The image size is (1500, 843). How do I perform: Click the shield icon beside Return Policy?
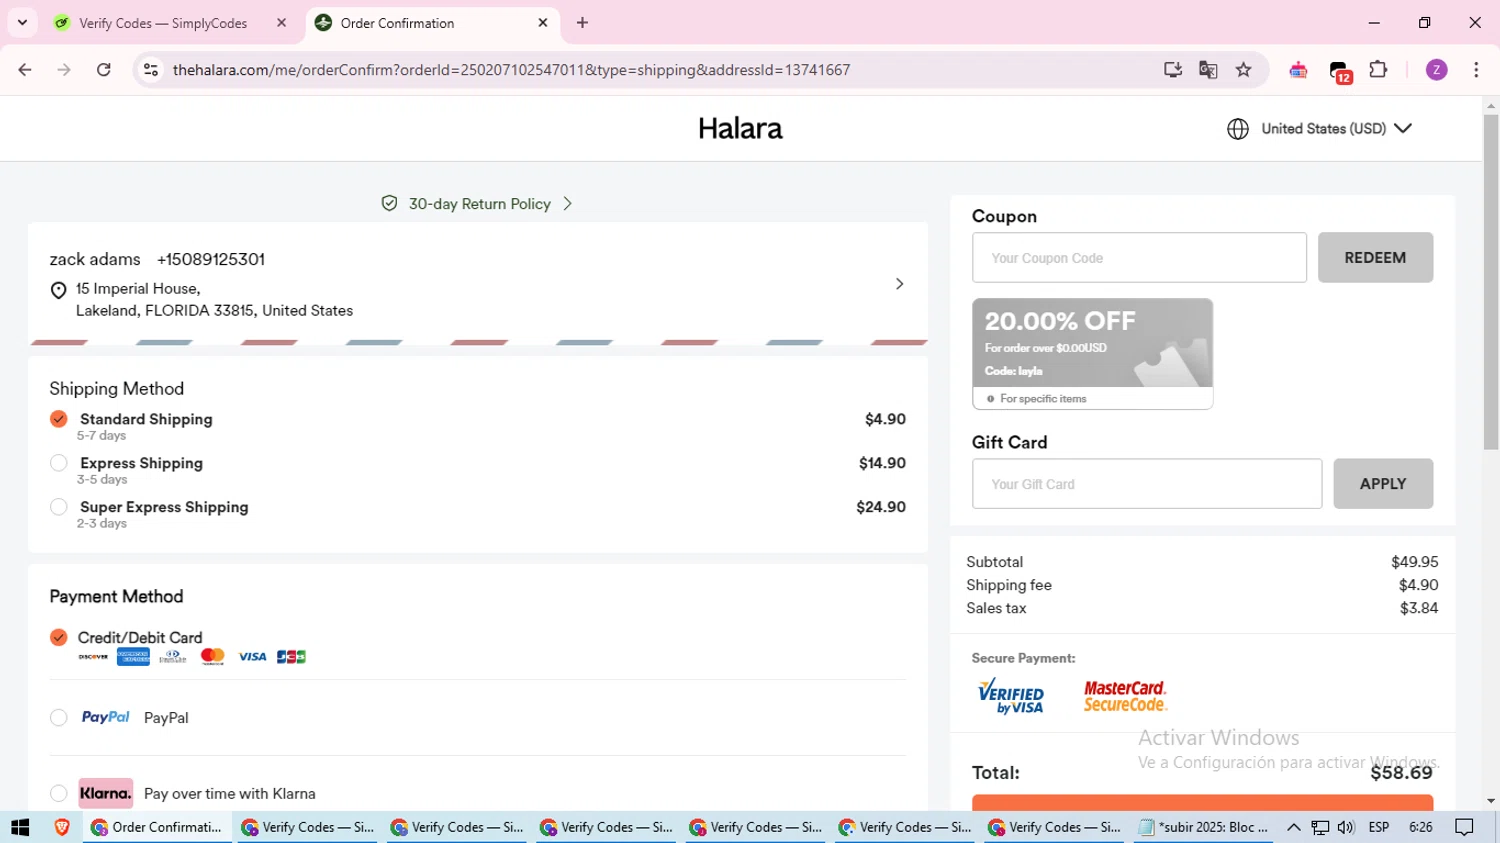[x=389, y=204]
